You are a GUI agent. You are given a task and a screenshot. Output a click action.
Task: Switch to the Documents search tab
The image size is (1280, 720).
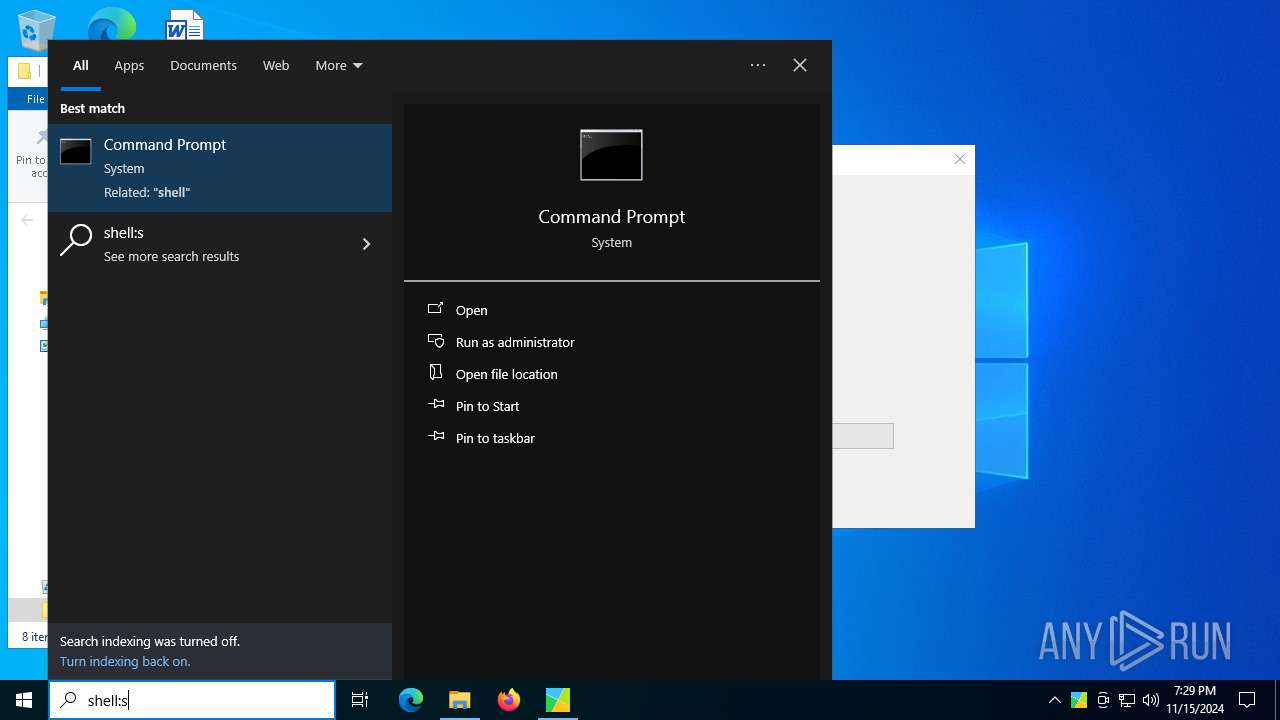pyautogui.click(x=203, y=65)
